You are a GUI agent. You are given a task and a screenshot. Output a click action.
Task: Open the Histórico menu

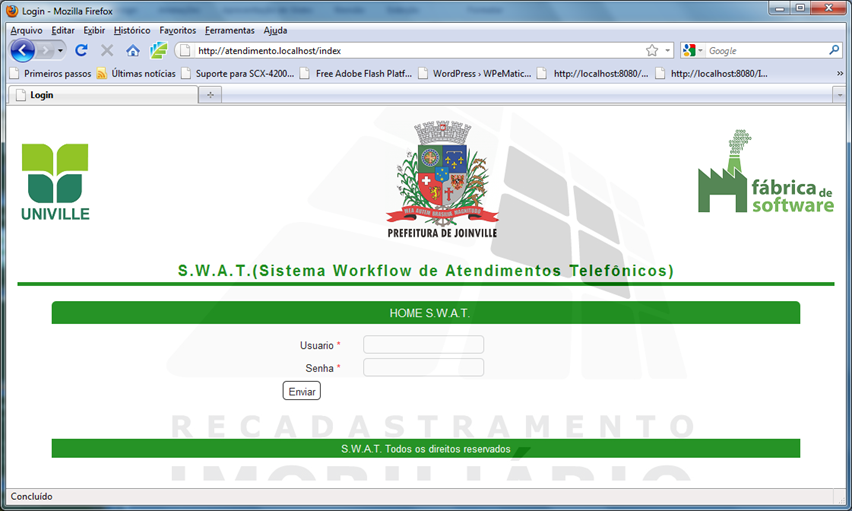point(132,30)
